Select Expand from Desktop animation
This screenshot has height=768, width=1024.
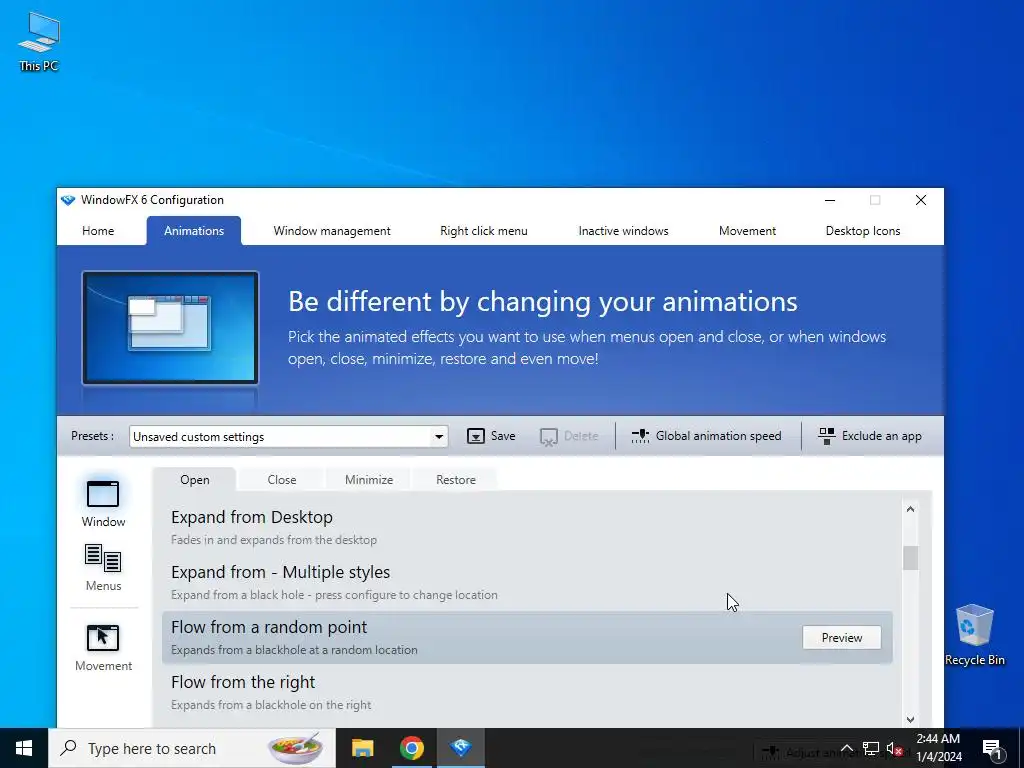[527, 528]
